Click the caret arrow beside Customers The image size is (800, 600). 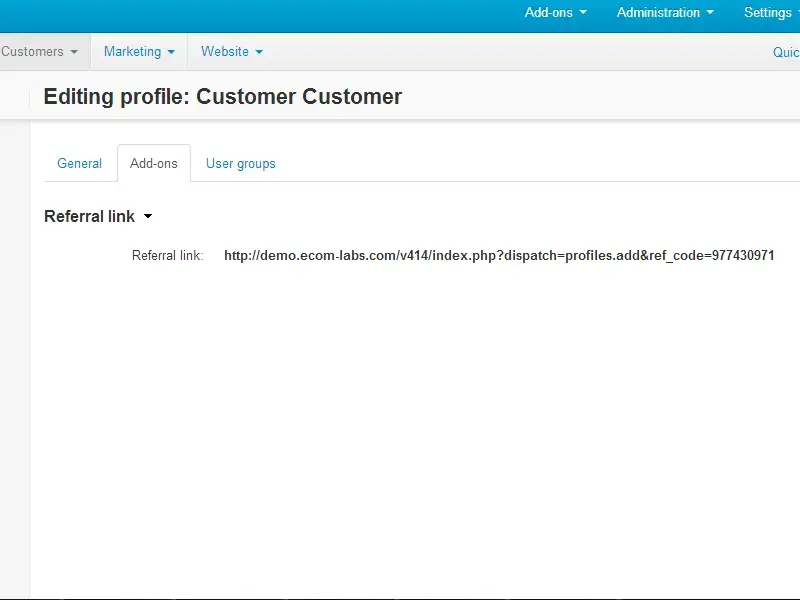click(74, 52)
